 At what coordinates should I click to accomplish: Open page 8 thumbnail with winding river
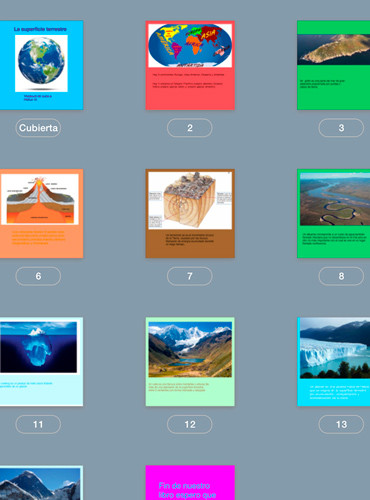click(334, 213)
